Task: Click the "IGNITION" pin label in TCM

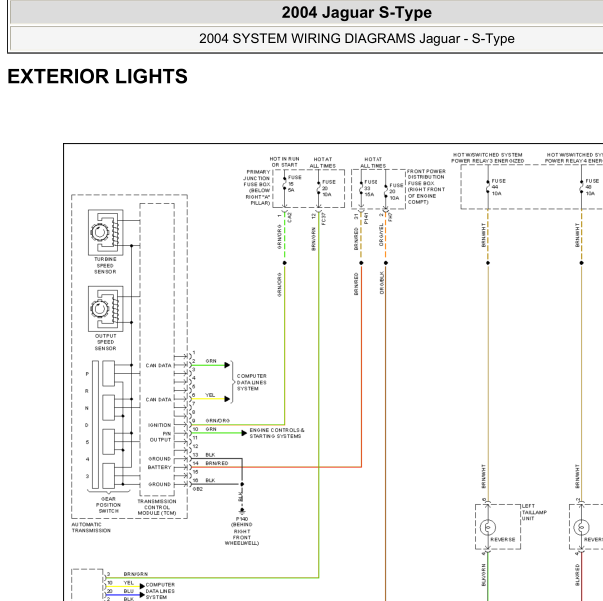Action: click(160, 425)
